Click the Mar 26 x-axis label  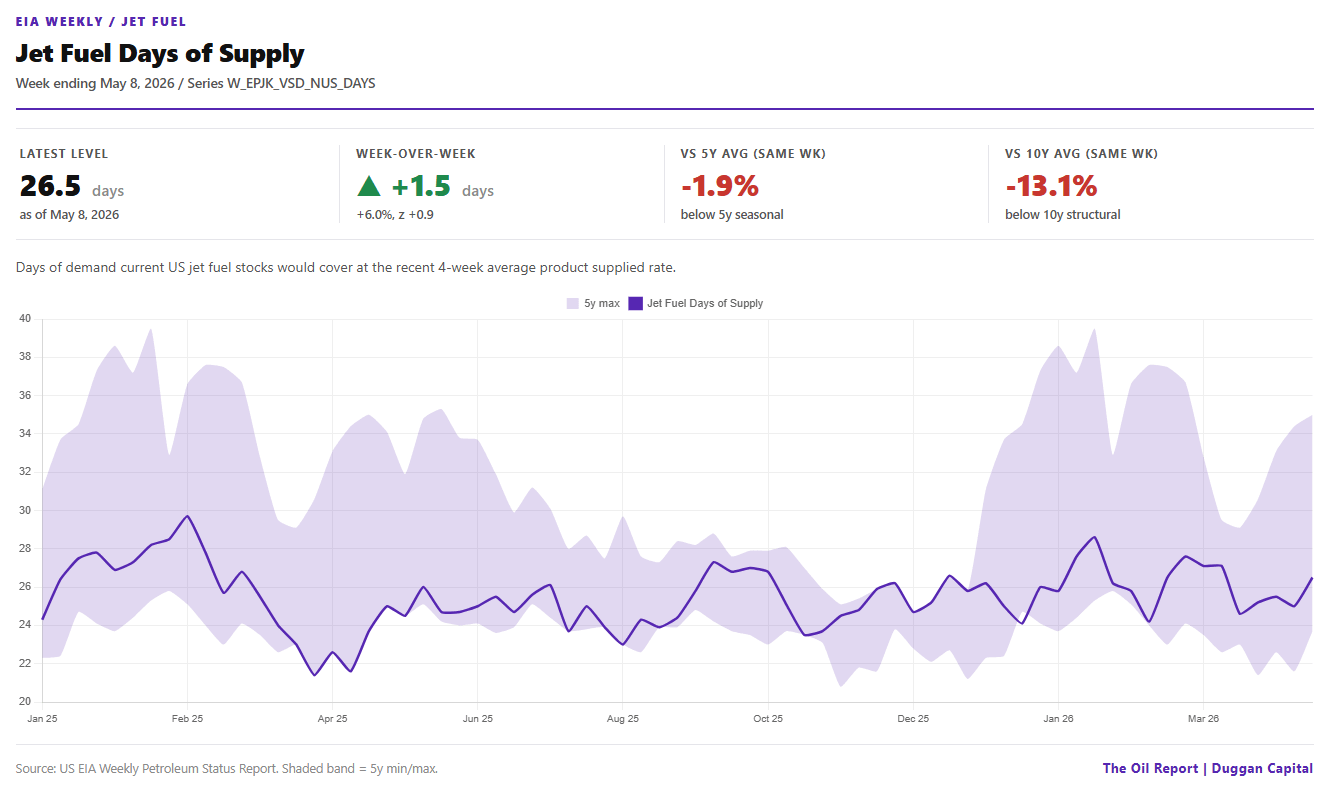click(x=1203, y=718)
